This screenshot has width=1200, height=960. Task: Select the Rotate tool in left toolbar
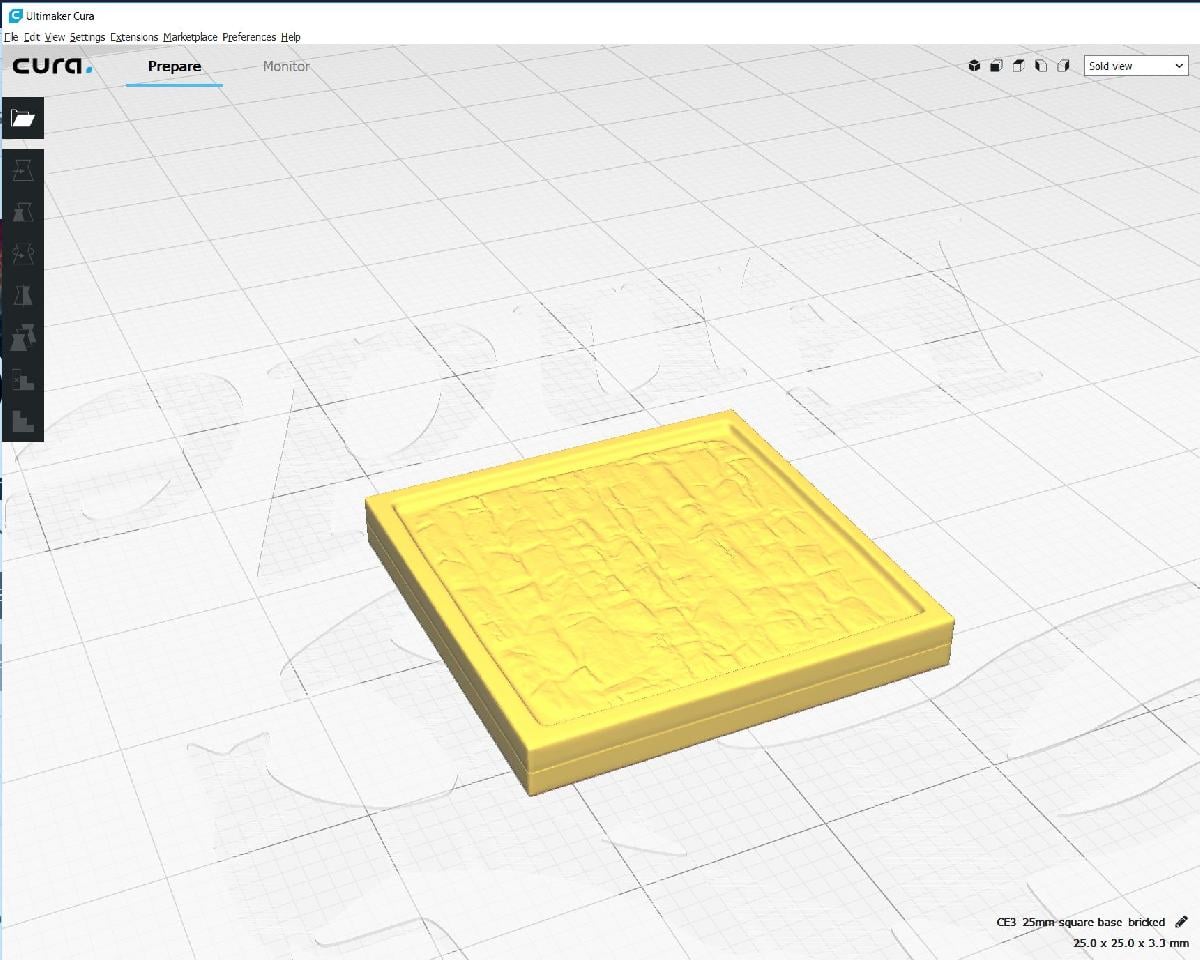pos(22,254)
